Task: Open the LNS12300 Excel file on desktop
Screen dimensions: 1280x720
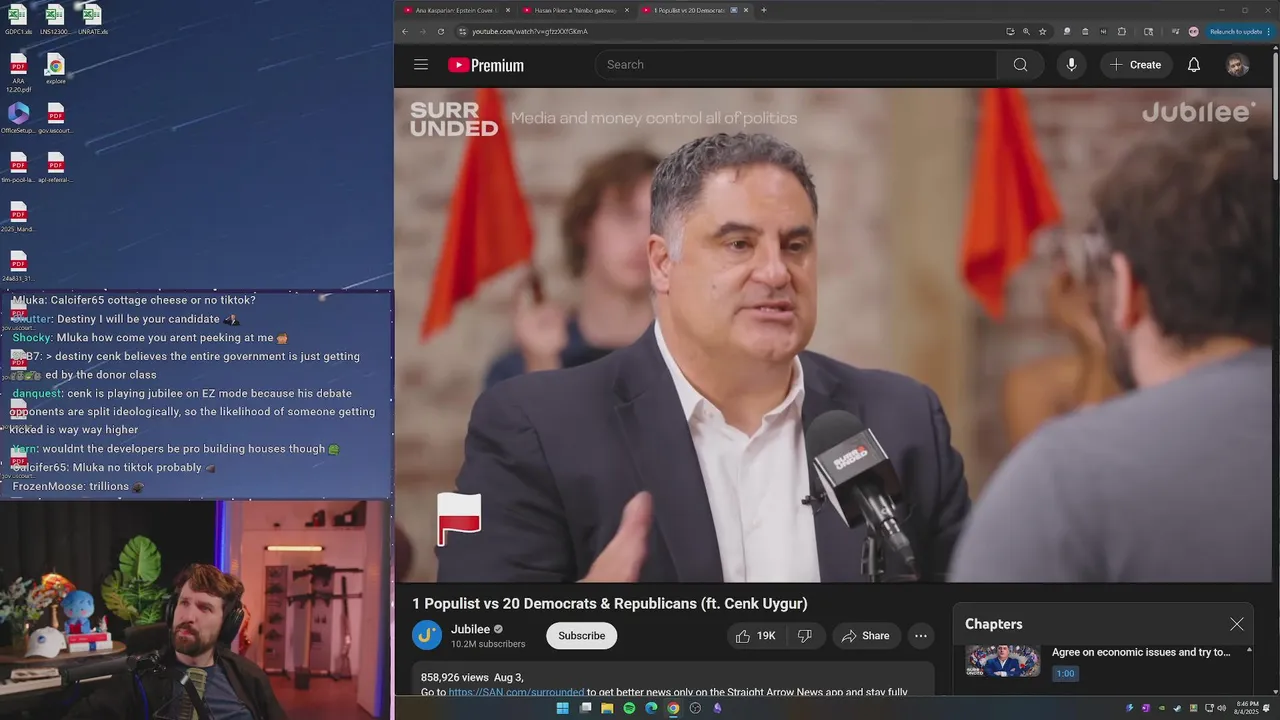Action: click(55, 19)
